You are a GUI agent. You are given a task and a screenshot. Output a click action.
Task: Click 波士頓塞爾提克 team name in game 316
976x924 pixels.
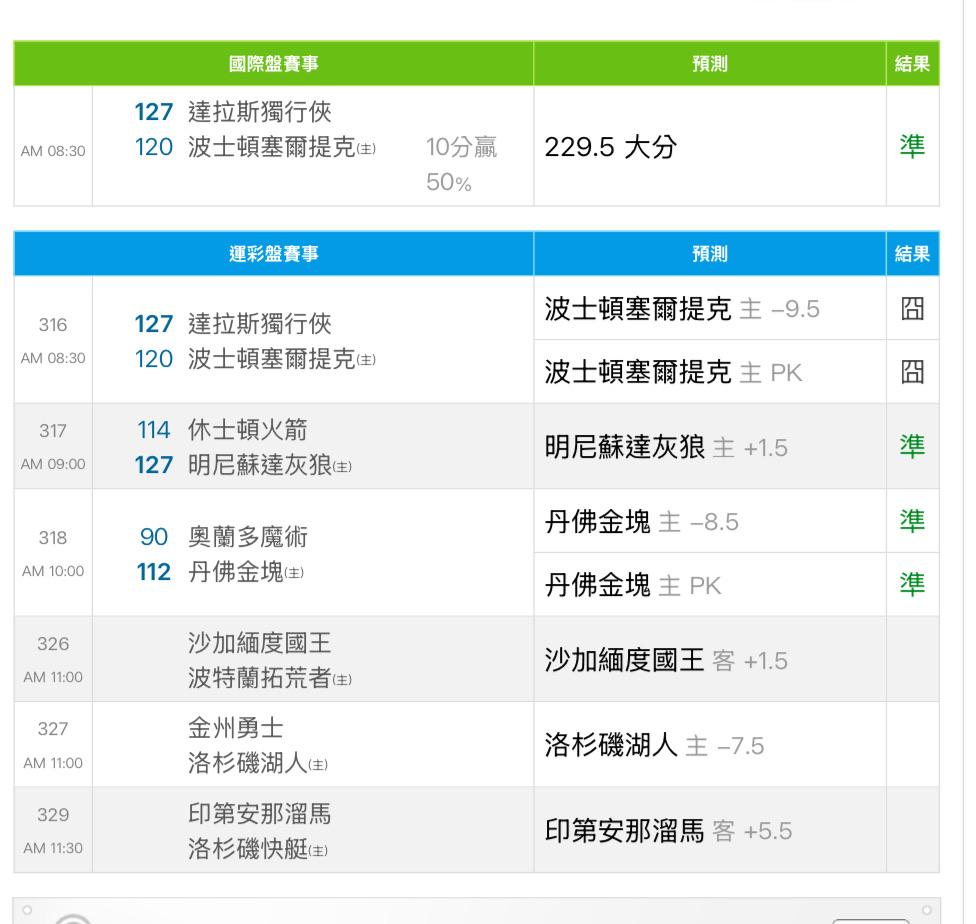(x=272, y=359)
